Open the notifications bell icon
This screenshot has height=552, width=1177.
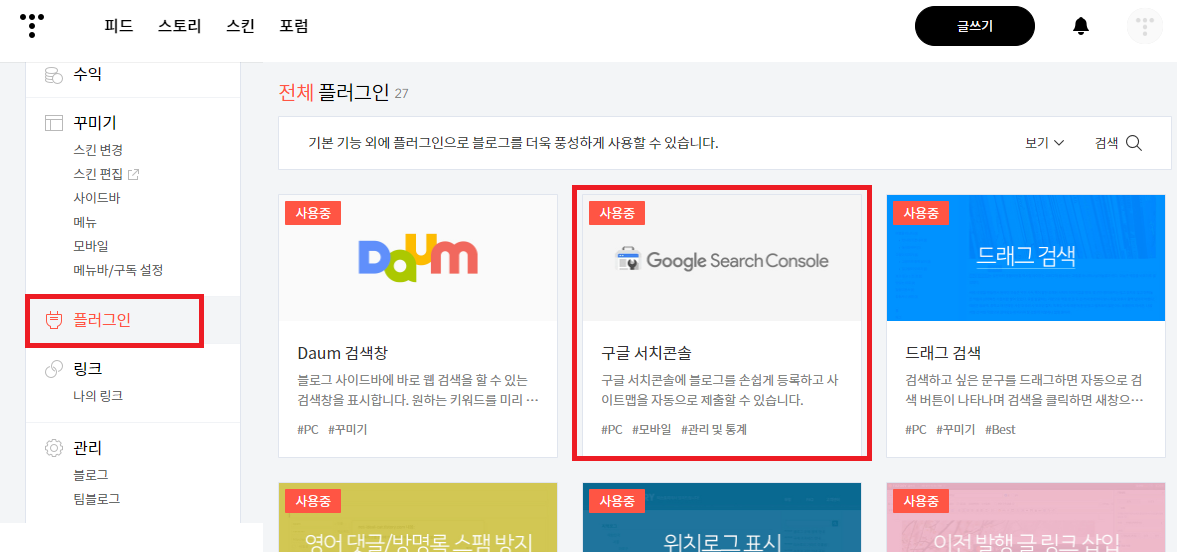click(x=1081, y=26)
